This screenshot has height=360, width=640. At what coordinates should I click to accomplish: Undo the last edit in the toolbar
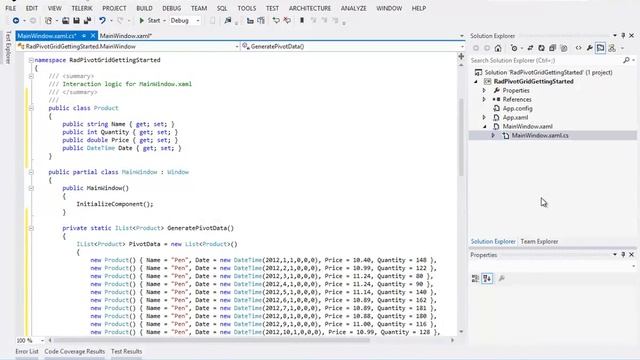tap(102, 20)
